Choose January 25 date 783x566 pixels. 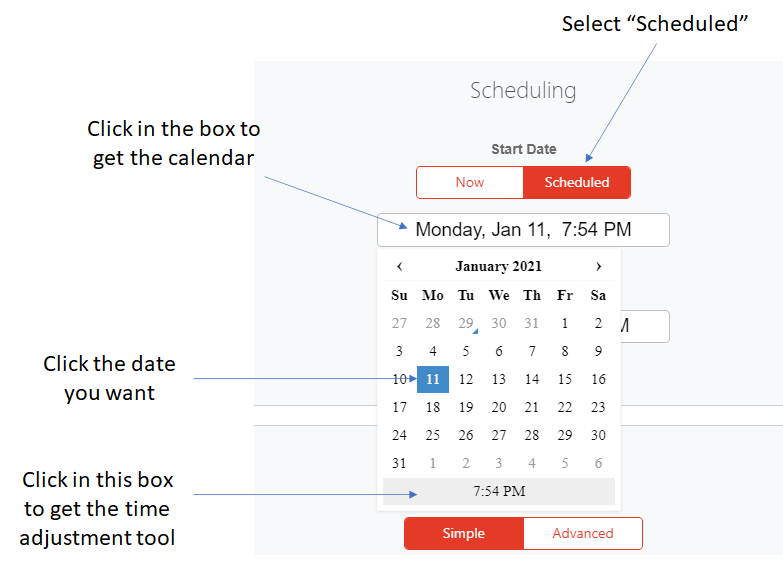click(x=433, y=435)
